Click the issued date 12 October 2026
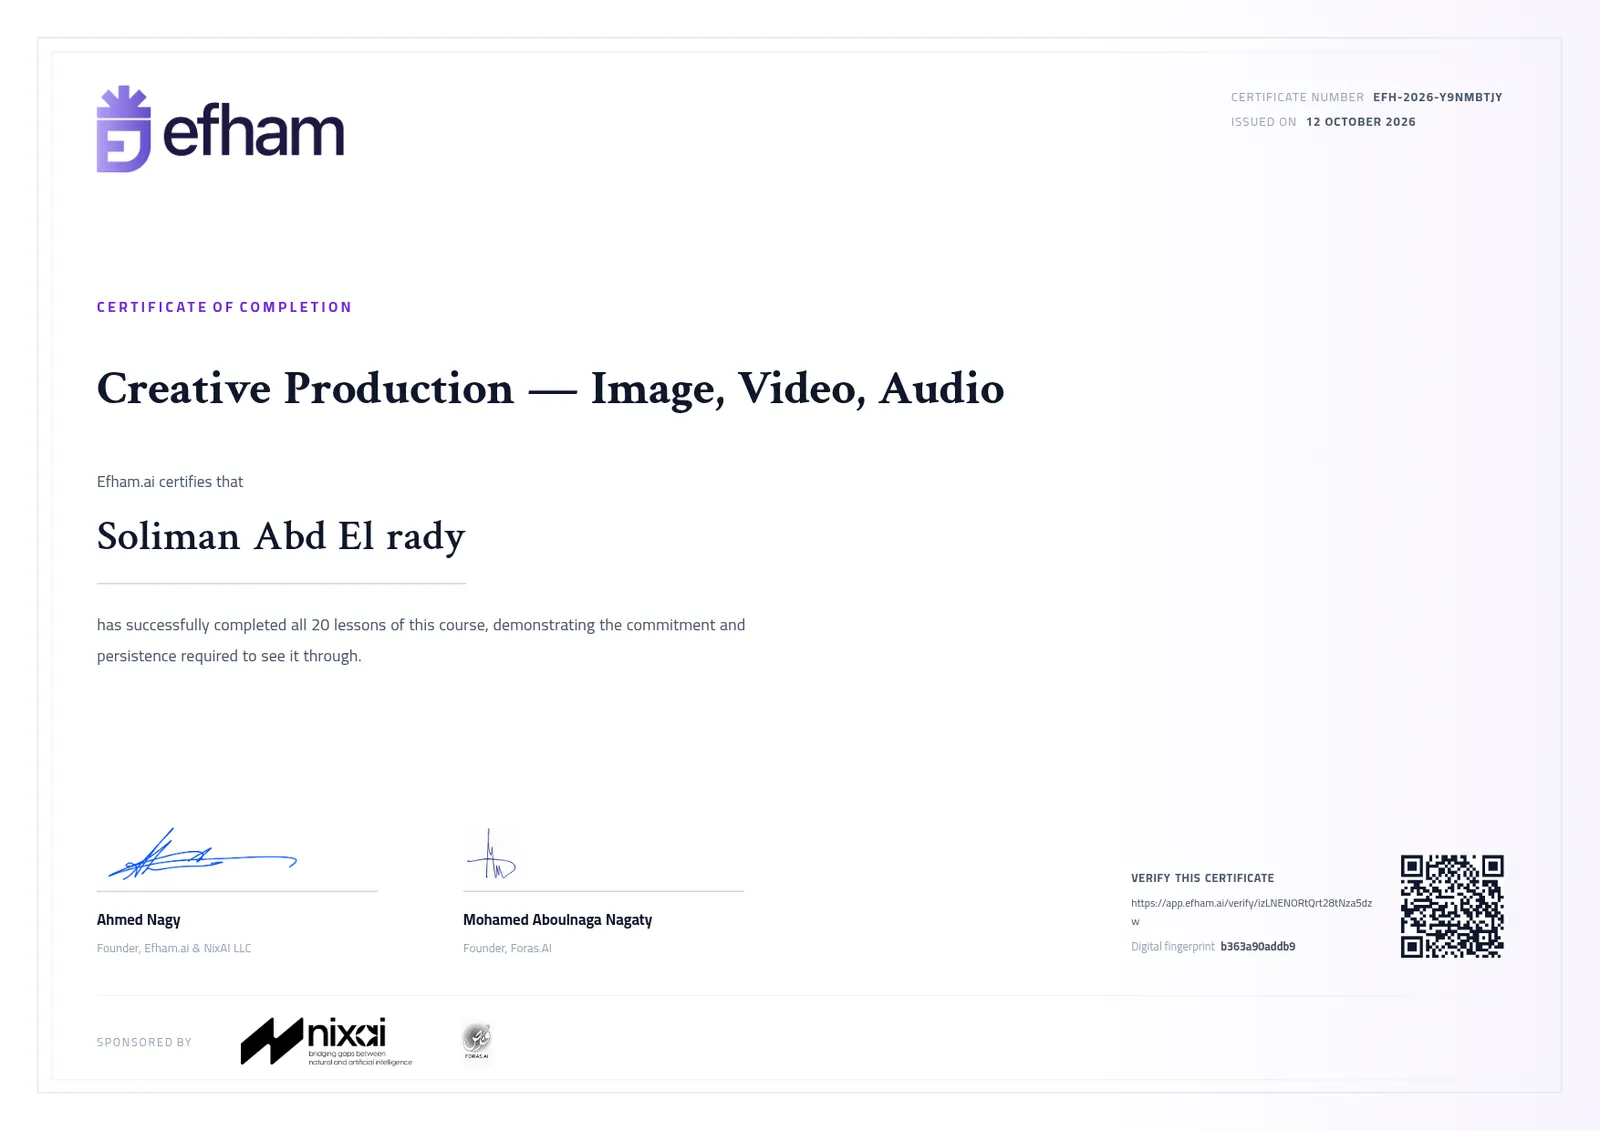This screenshot has height=1131, width=1600. click(x=1360, y=122)
